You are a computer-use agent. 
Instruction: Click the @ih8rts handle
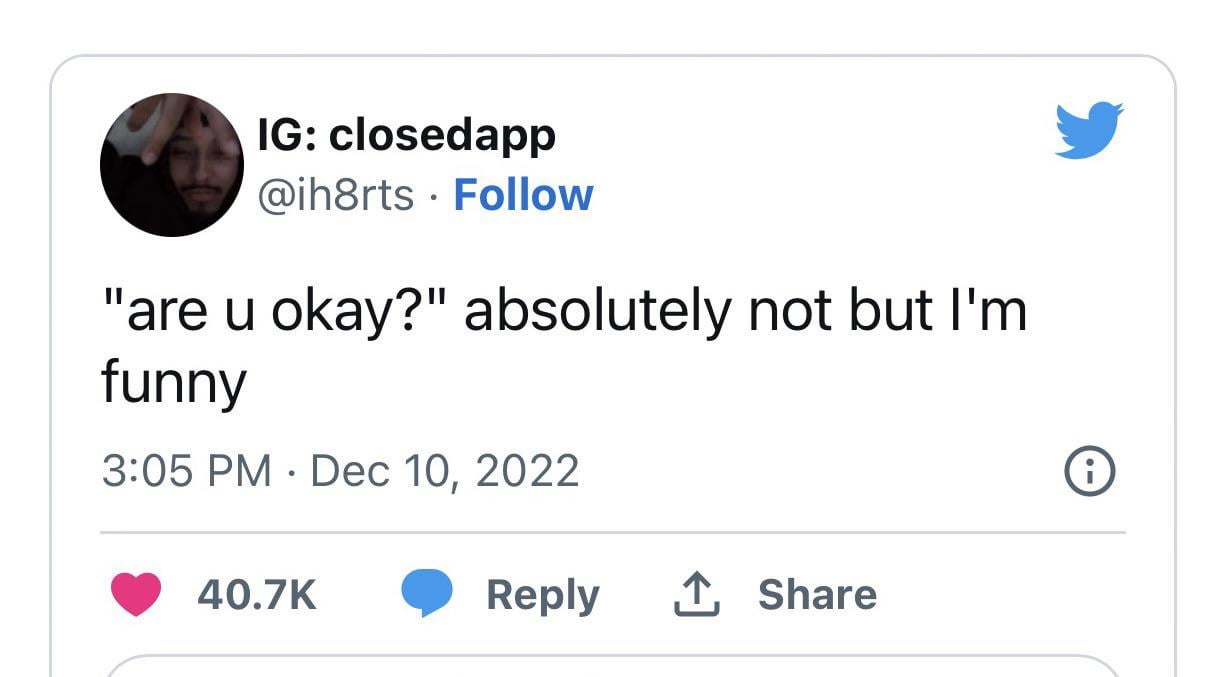pyautogui.click(x=336, y=194)
